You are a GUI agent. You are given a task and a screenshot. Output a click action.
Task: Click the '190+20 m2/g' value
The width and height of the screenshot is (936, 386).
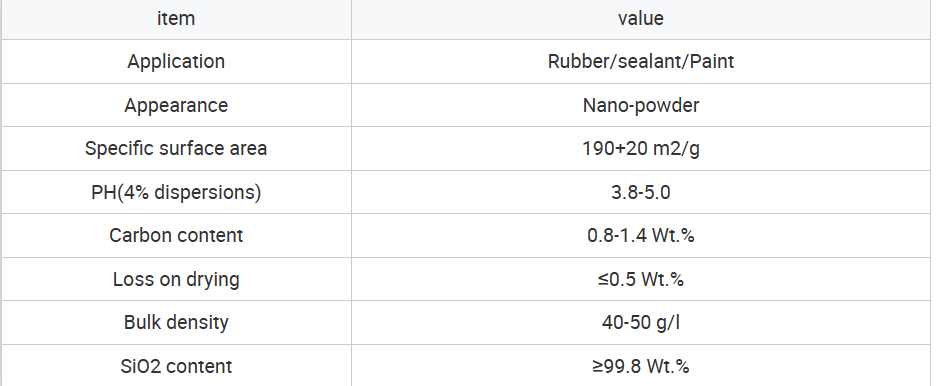click(641, 149)
